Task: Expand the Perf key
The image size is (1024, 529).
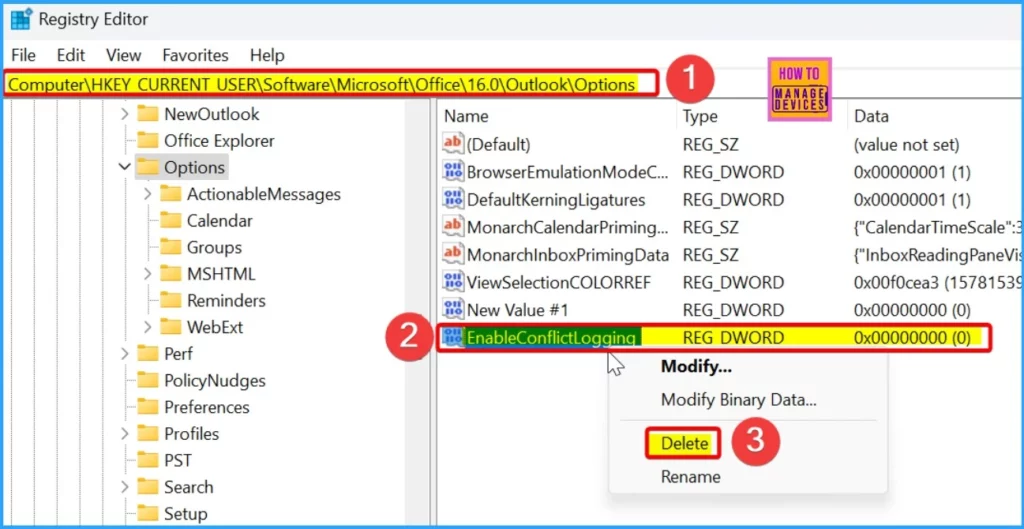Action: pyautogui.click(x=125, y=353)
